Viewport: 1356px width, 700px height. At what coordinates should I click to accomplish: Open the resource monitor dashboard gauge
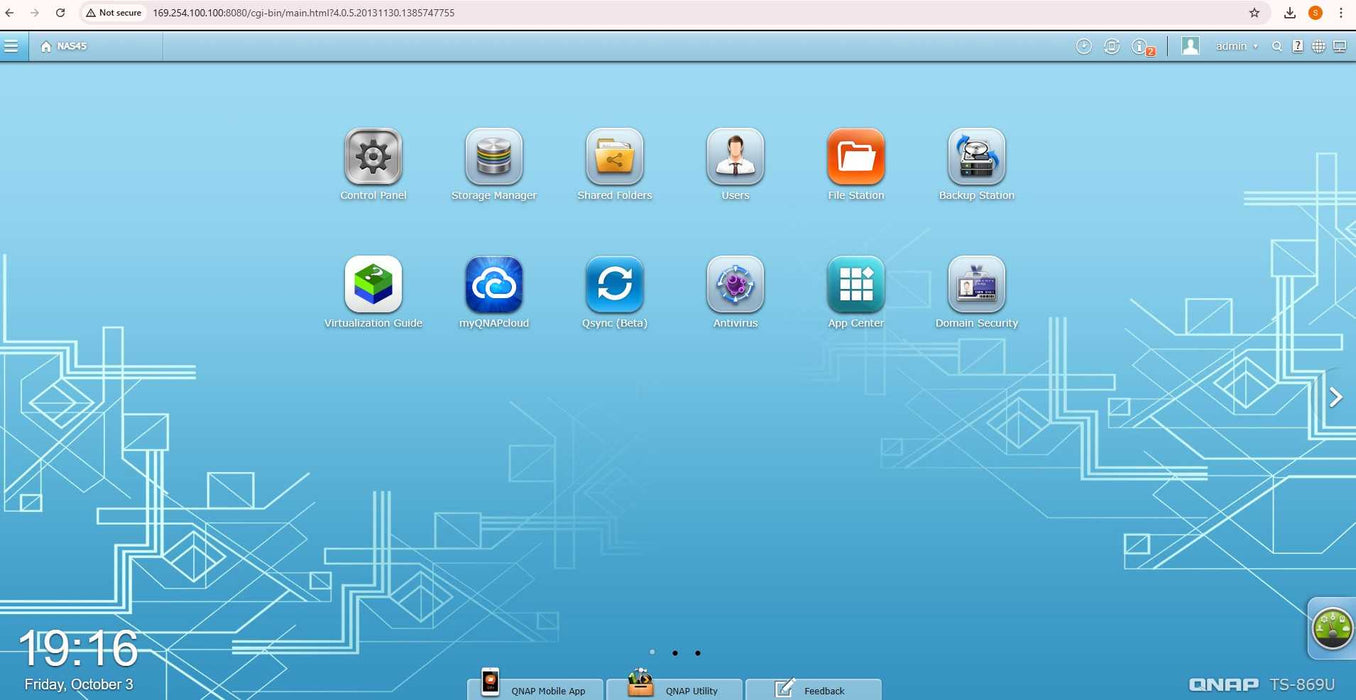point(1332,629)
